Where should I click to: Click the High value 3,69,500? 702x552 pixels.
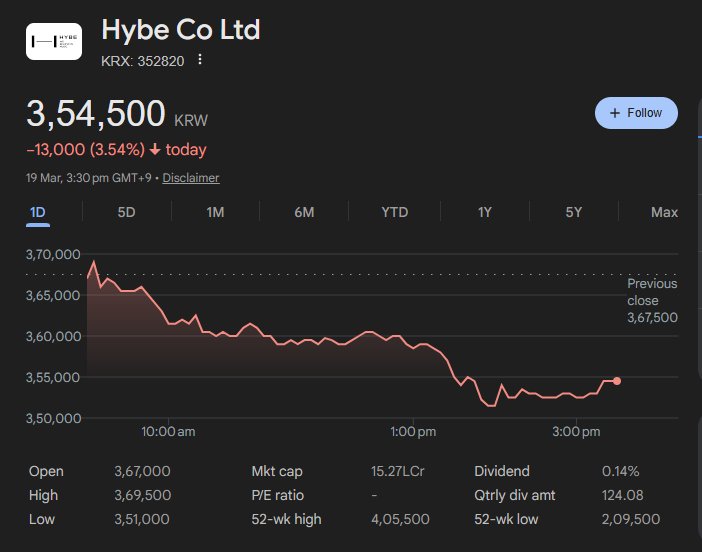pyautogui.click(x=142, y=495)
